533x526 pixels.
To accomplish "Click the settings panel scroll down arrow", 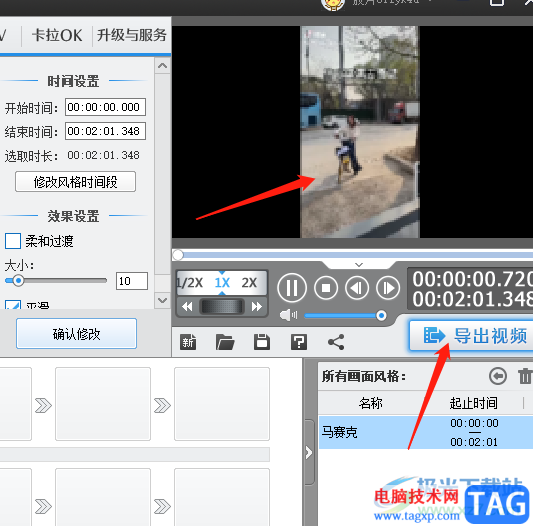I will point(162,300).
